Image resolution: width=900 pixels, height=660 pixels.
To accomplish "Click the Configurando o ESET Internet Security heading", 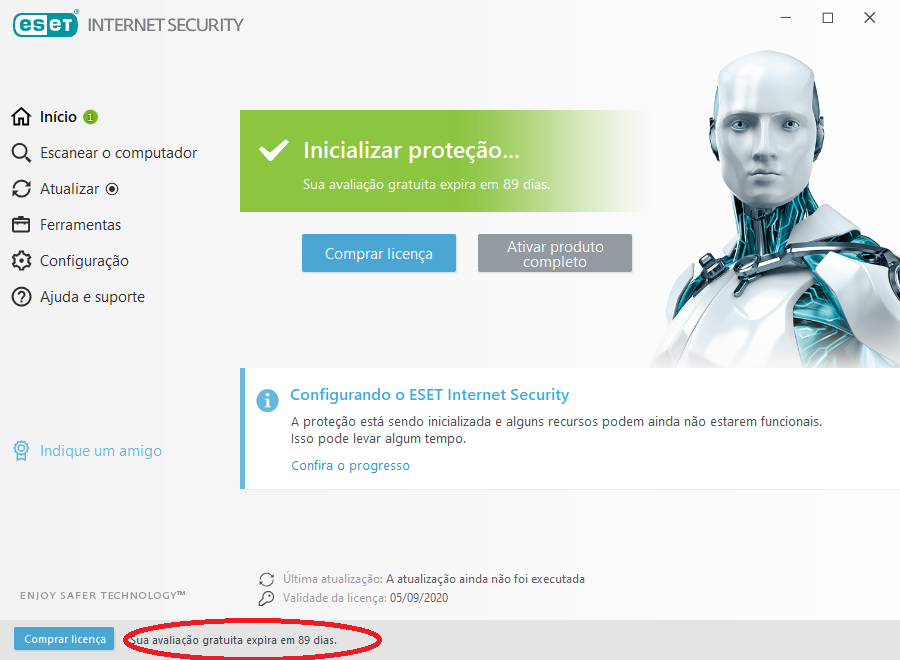I will coord(429,395).
